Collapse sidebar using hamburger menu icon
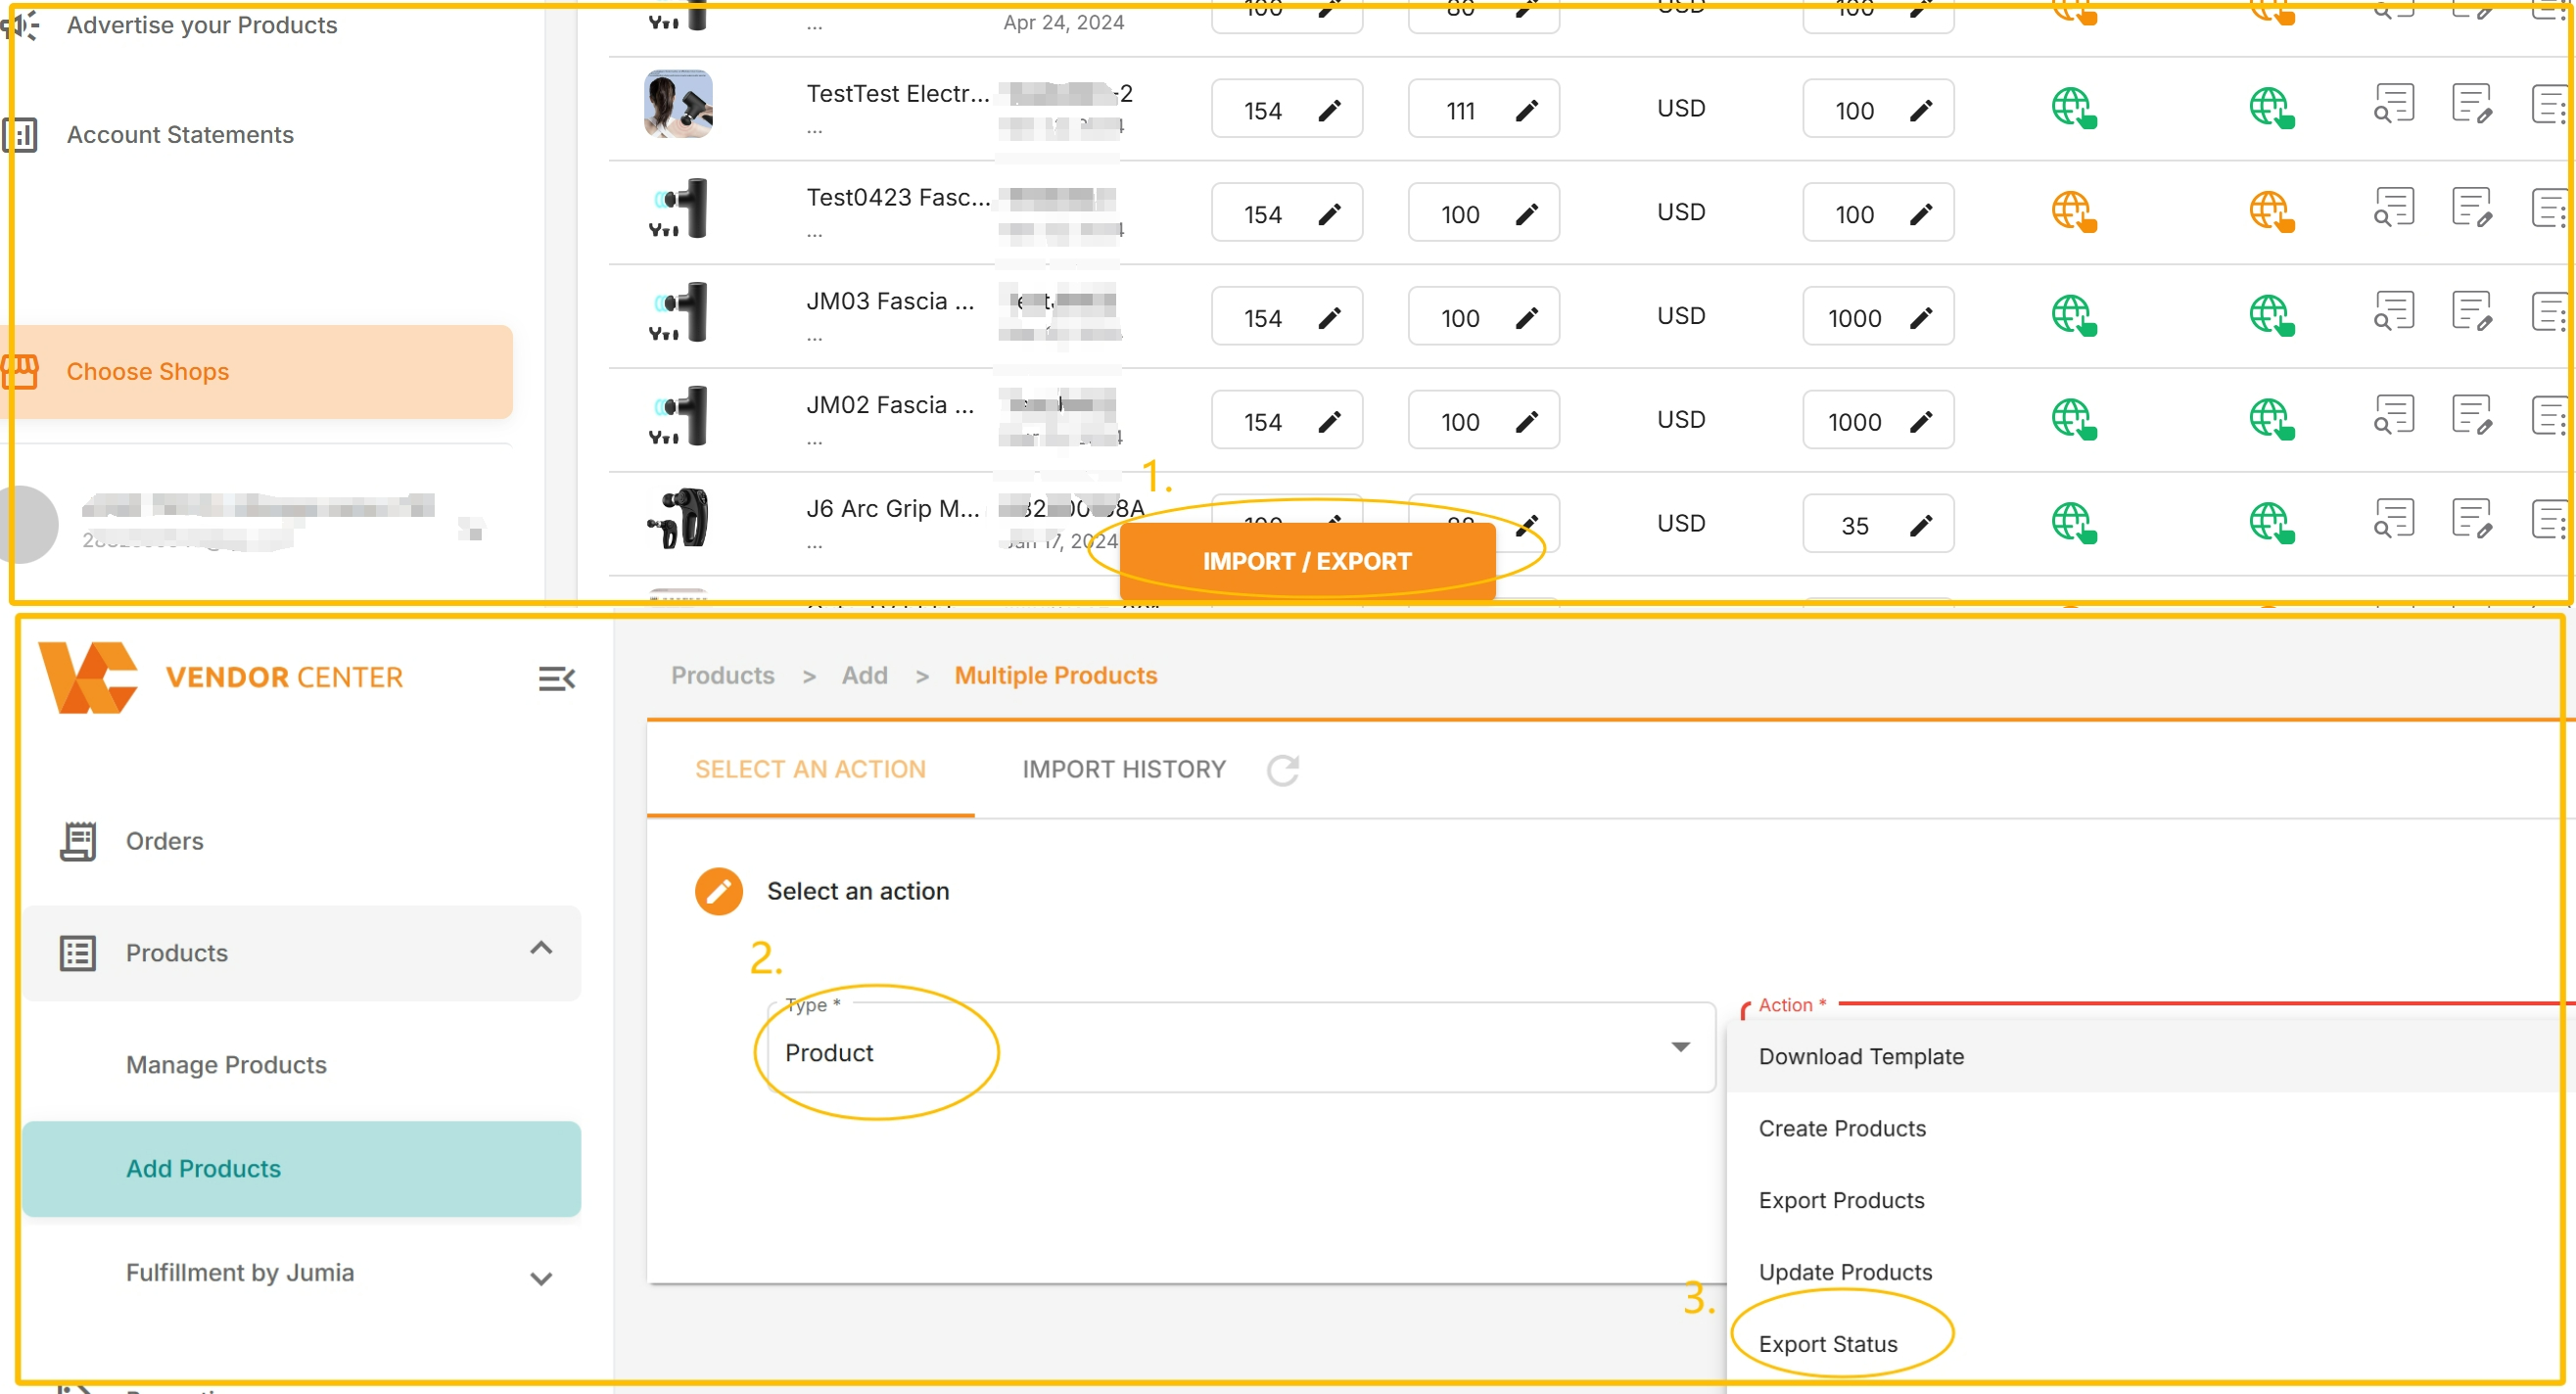The width and height of the screenshot is (2576, 1394). pyautogui.click(x=556, y=679)
